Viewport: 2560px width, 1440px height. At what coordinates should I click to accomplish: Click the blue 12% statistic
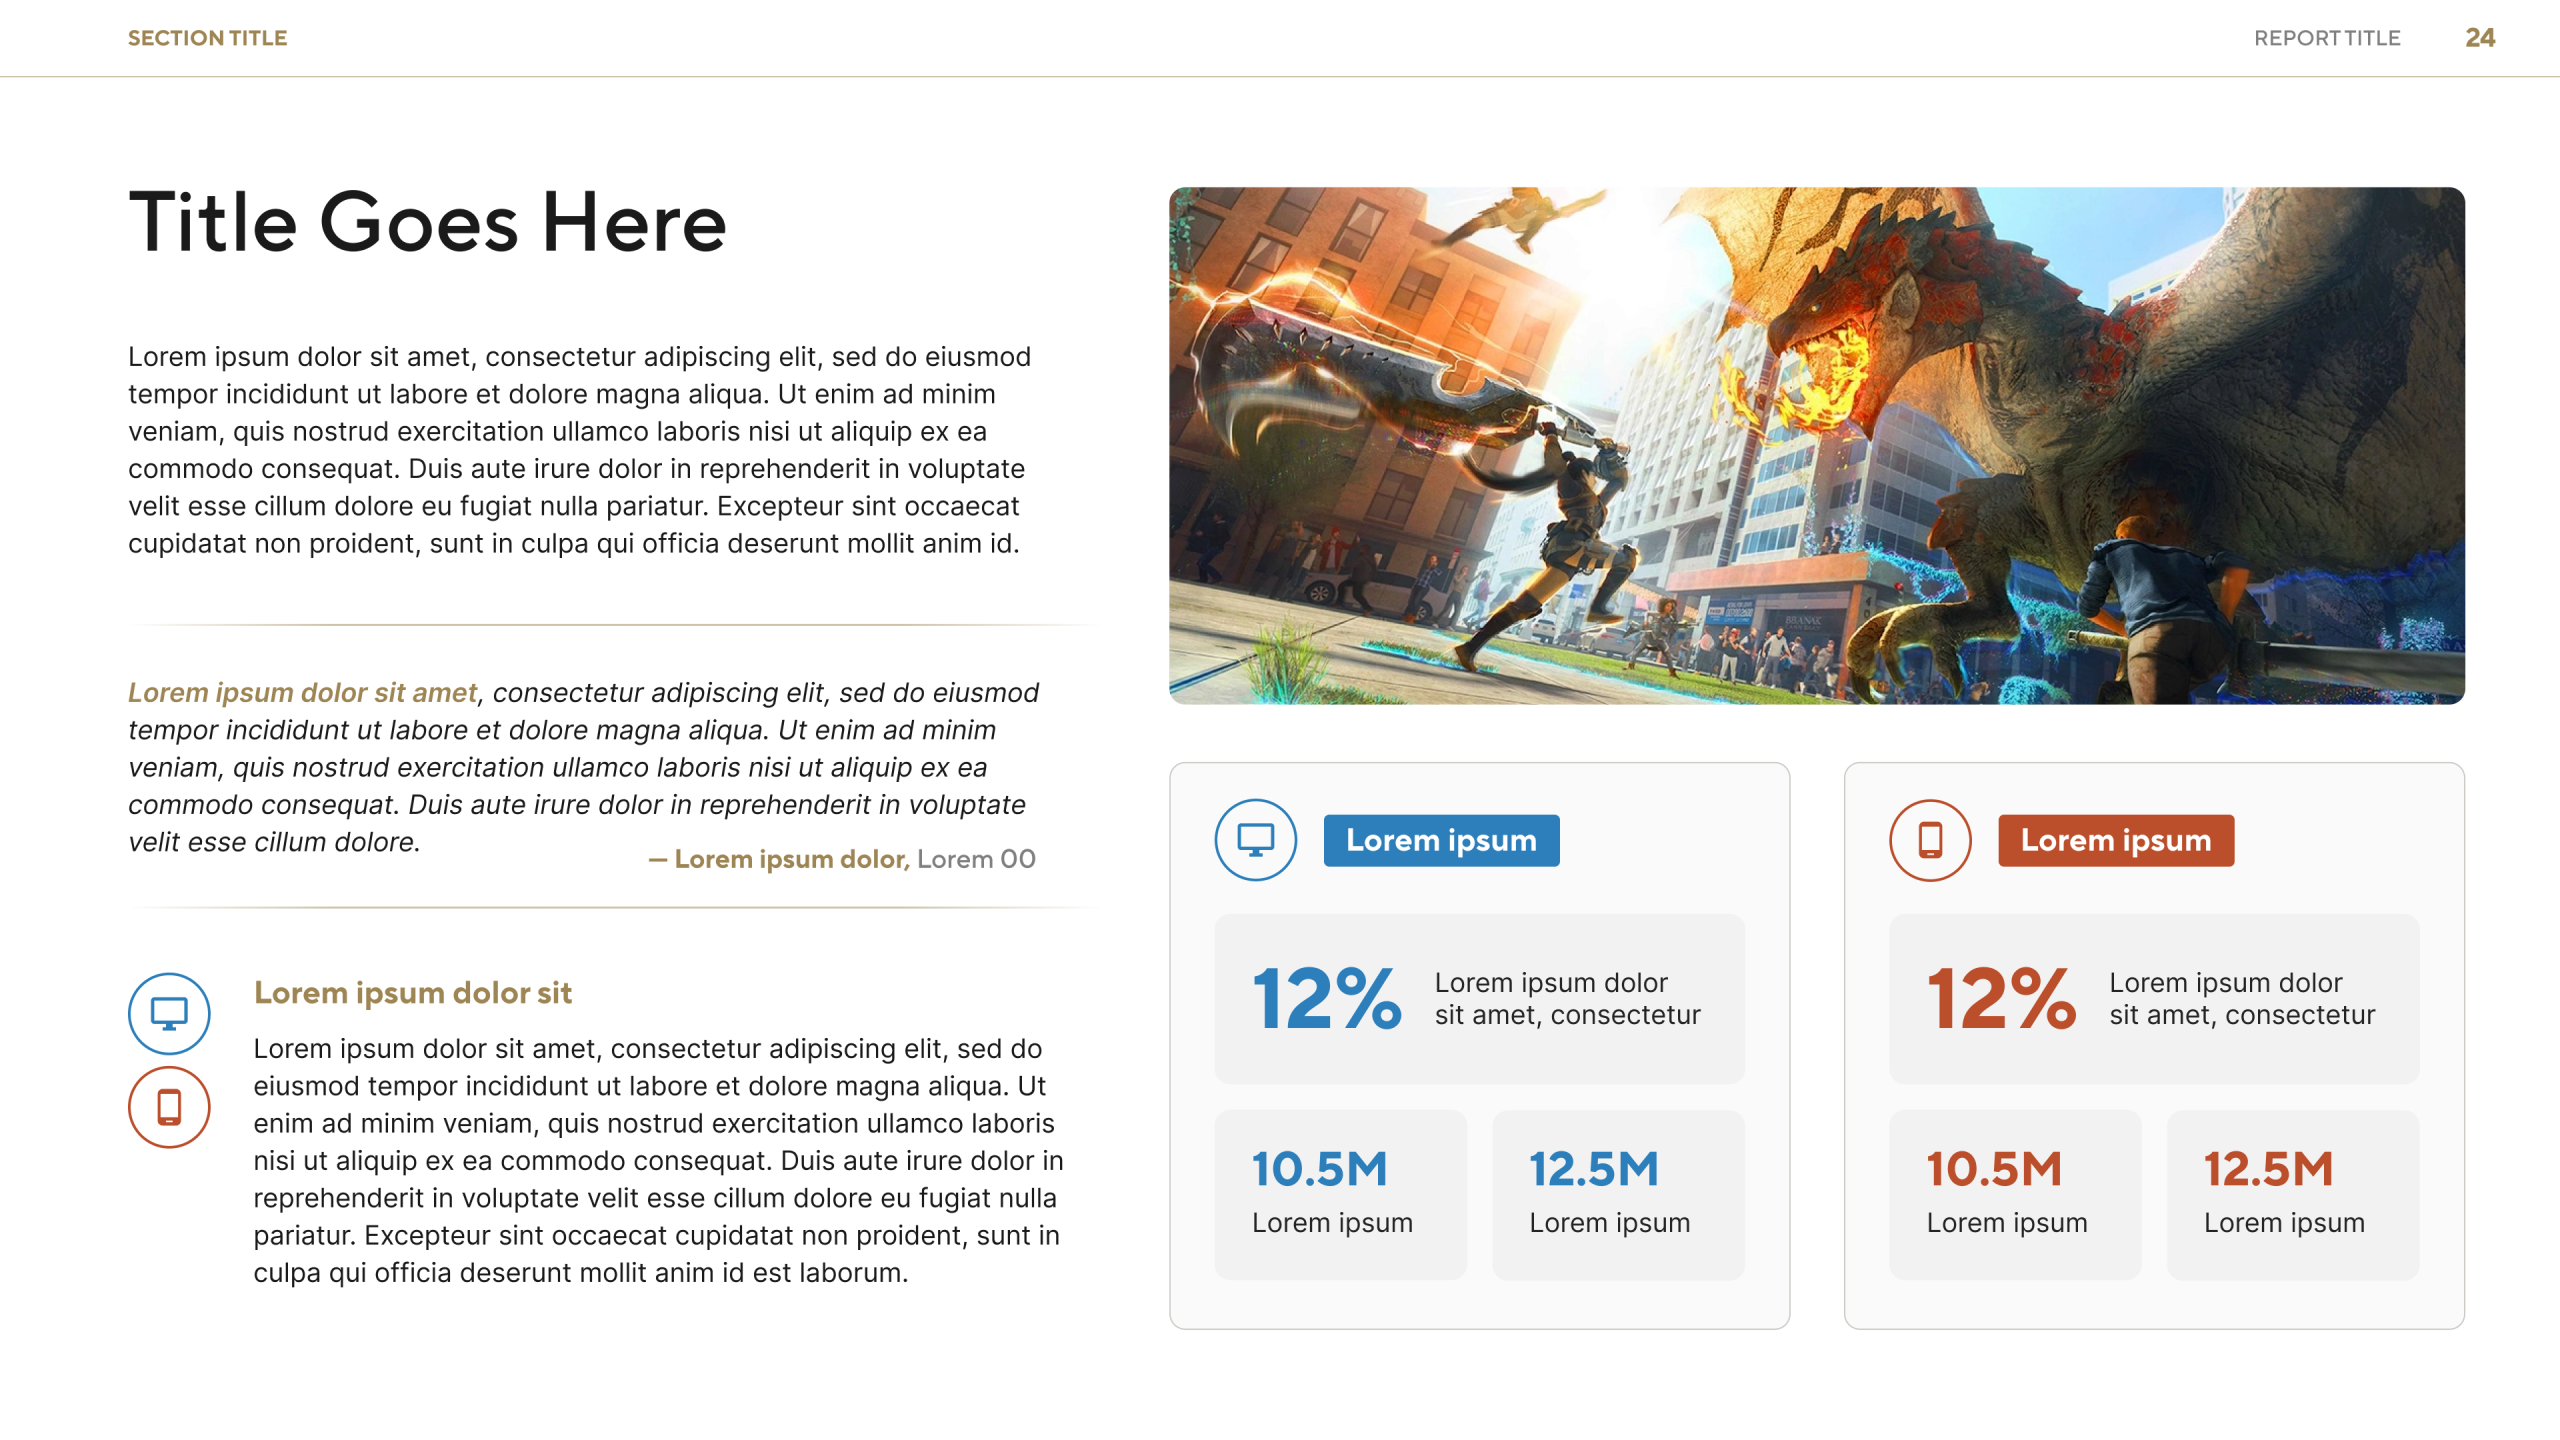tap(1326, 998)
